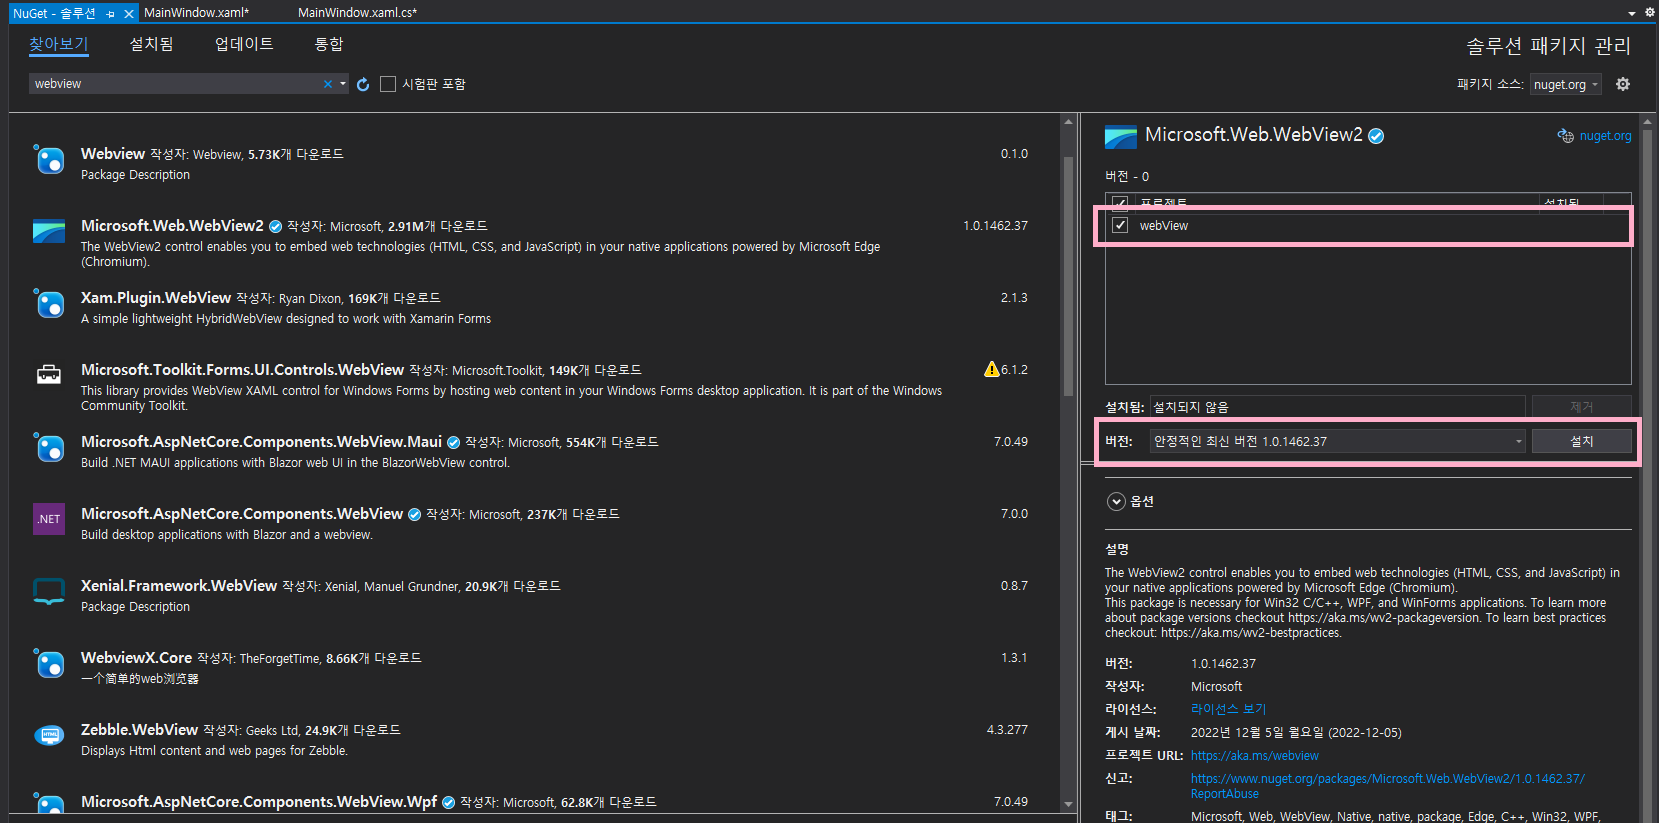Toggle the select-all projects header checkbox

(x=1120, y=203)
